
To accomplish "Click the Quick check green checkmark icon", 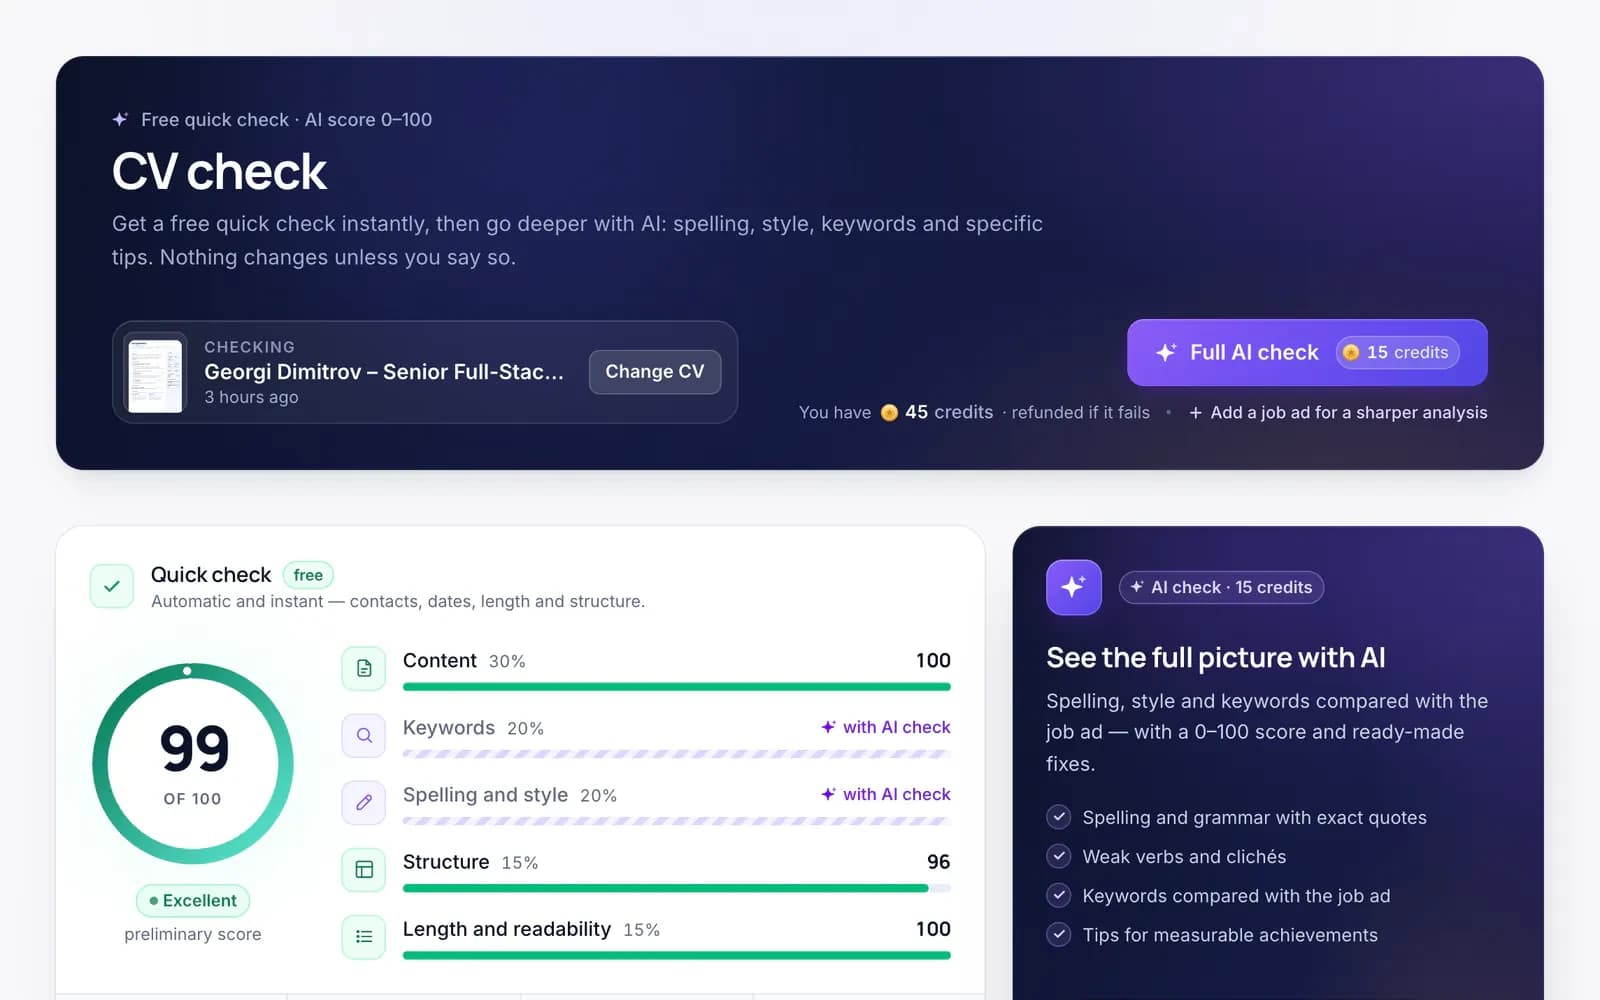I will pos(112,586).
